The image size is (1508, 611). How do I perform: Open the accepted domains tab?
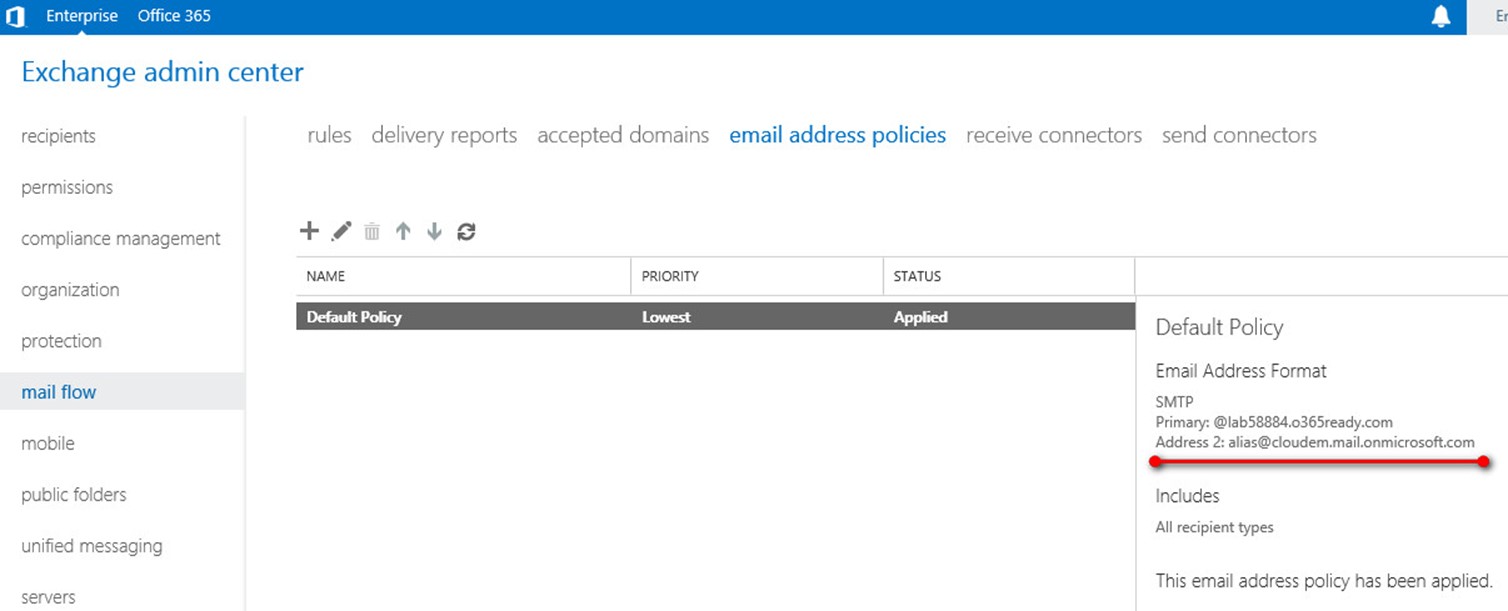[x=623, y=135]
